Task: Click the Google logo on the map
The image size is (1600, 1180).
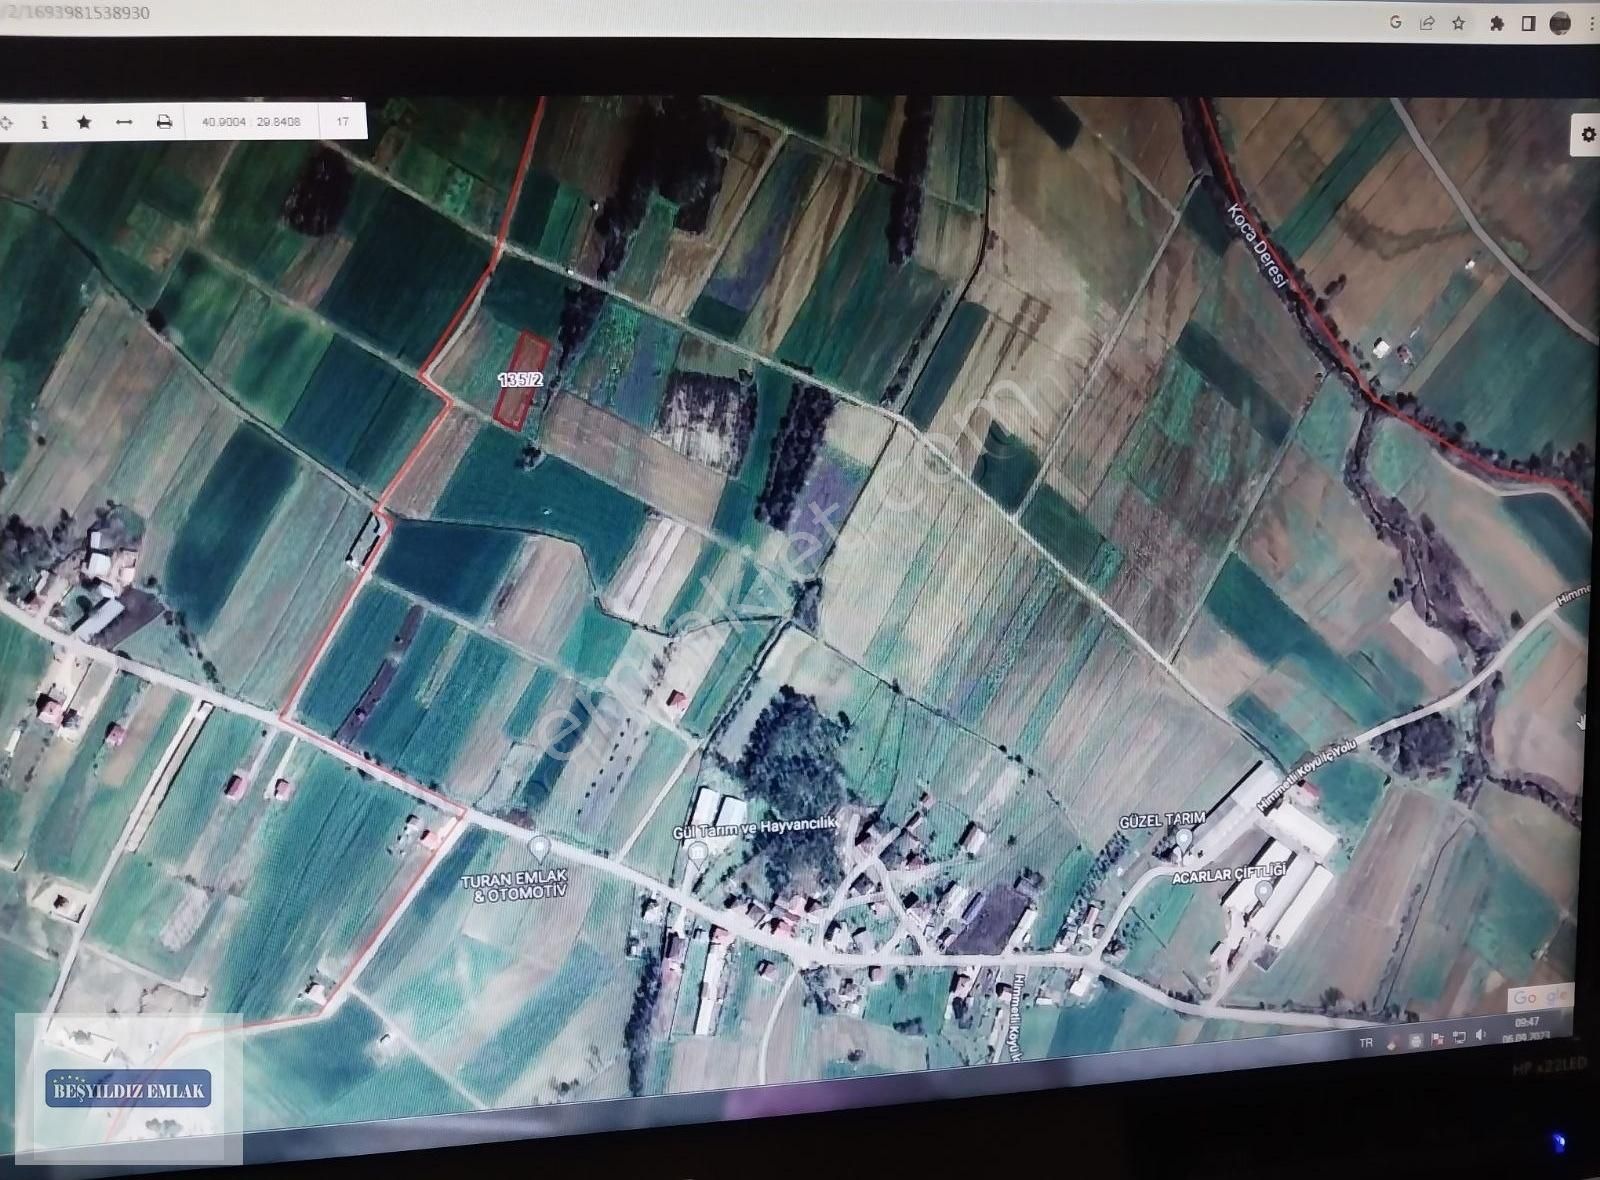Action: pyautogui.click(x=1539, y=997)
